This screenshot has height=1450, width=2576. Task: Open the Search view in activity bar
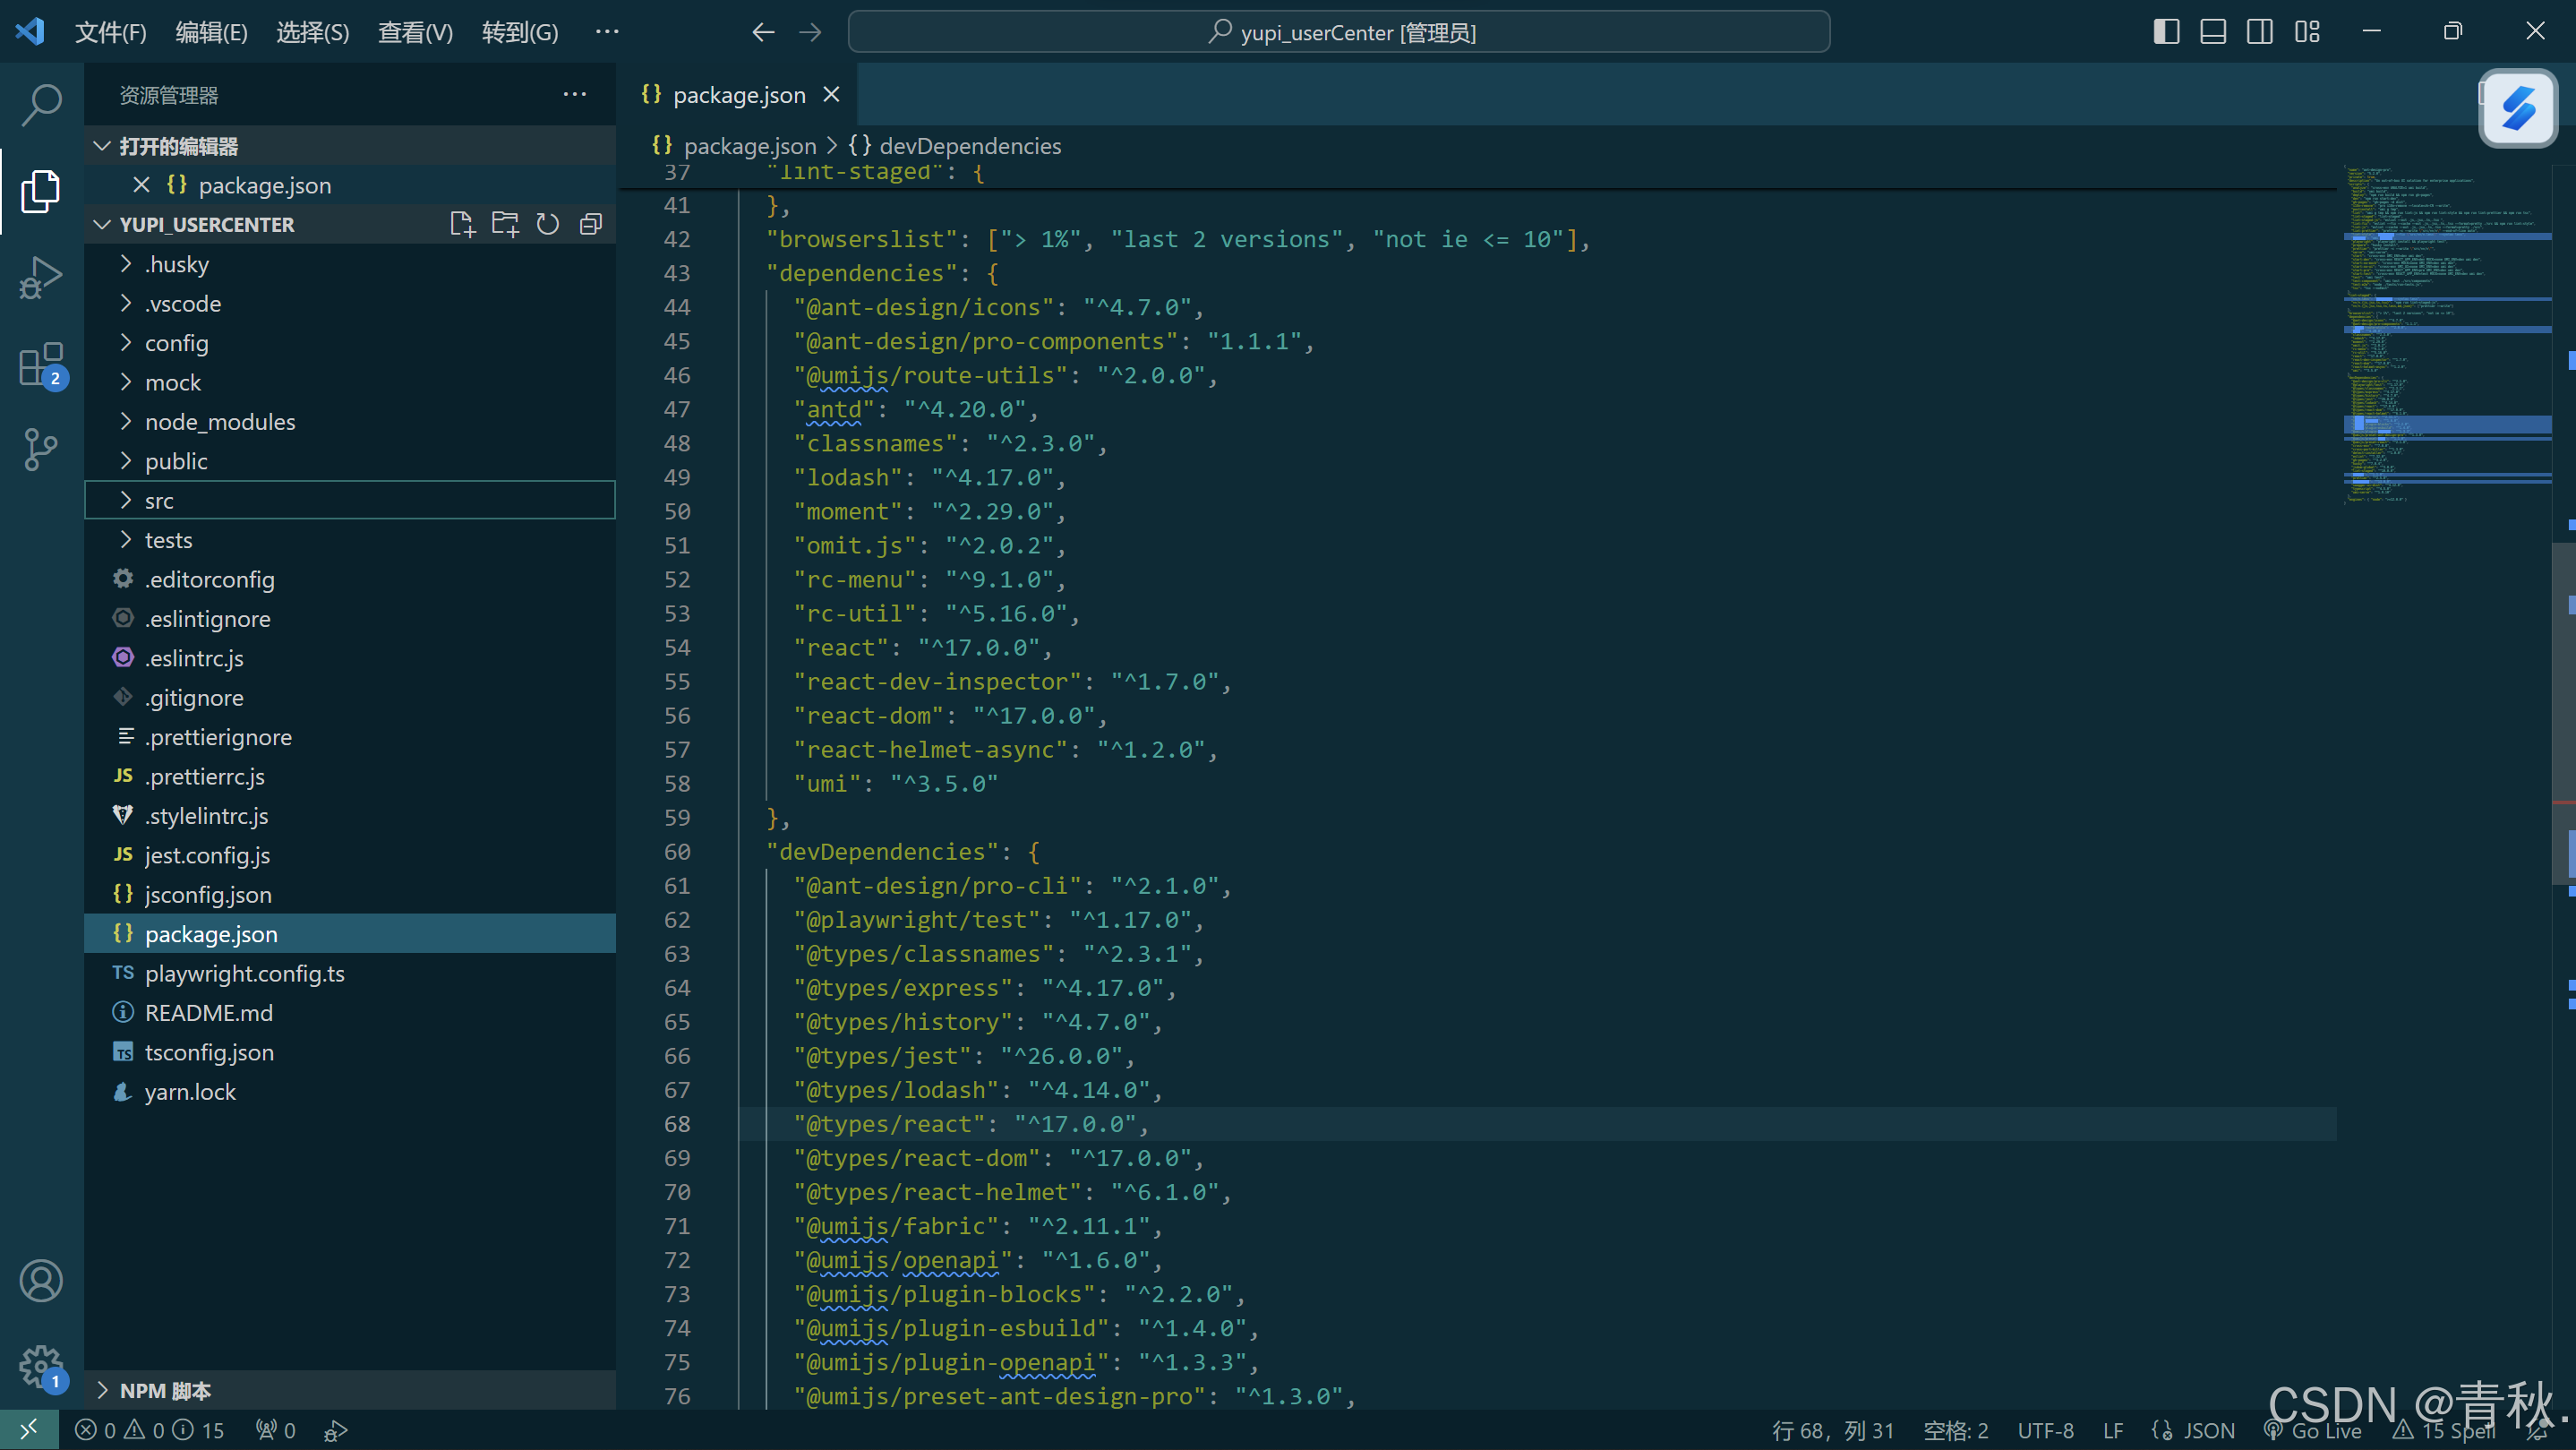41,104
